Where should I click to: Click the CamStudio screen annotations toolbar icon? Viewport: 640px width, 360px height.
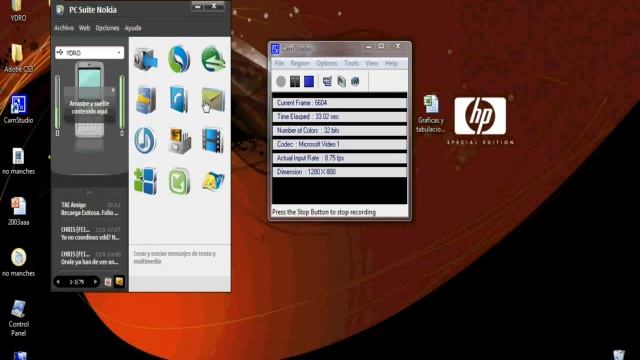[341, 82]
